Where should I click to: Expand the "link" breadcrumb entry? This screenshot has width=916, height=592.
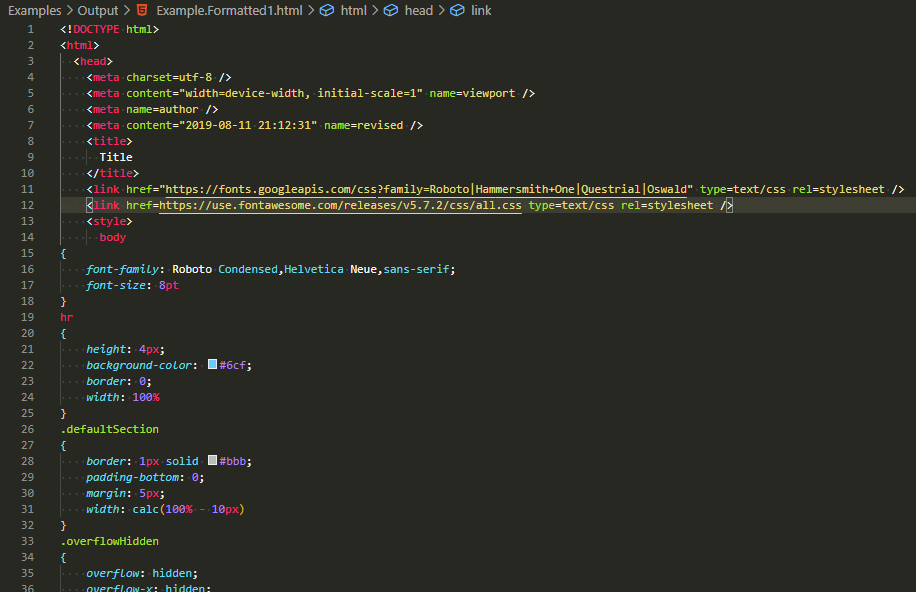[x=479, y=10]
